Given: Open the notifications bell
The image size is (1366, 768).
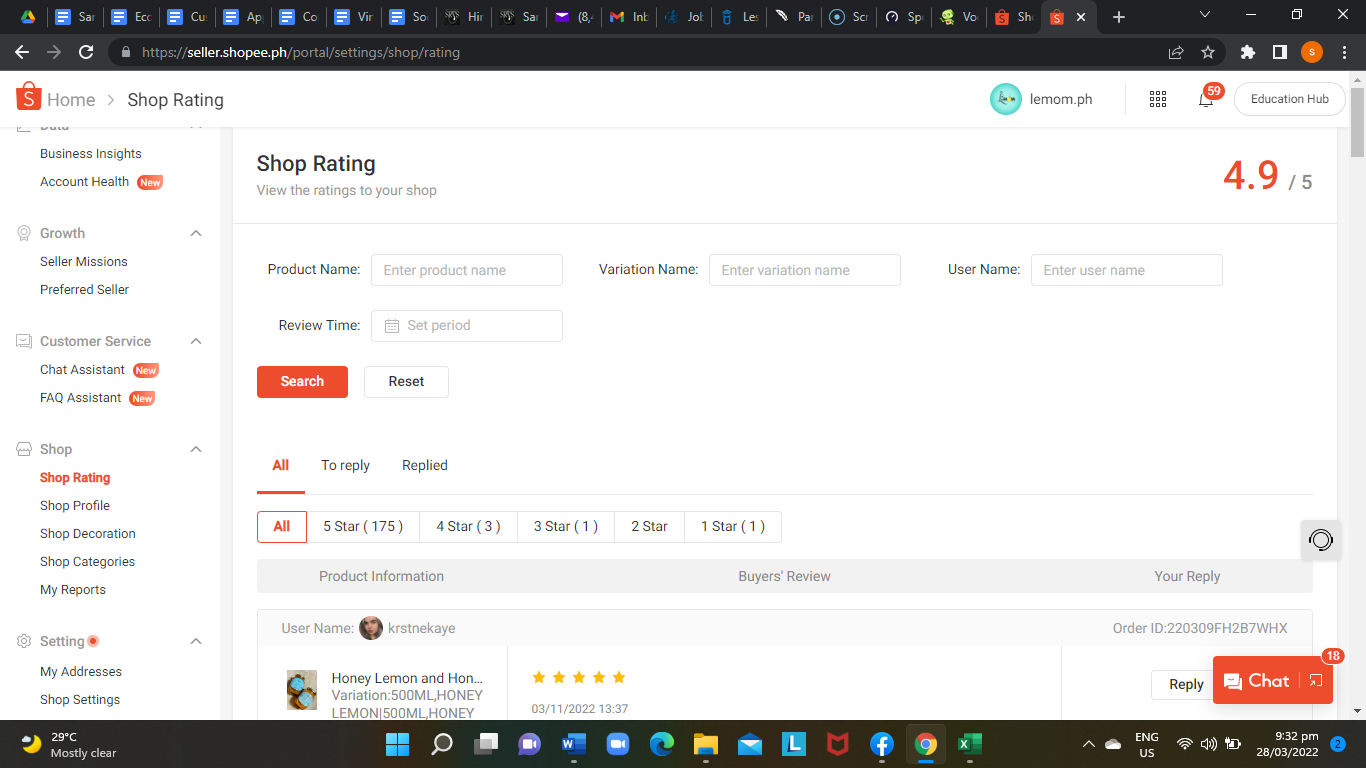Looking at the screenshot, I should (x=1206, y=99).
